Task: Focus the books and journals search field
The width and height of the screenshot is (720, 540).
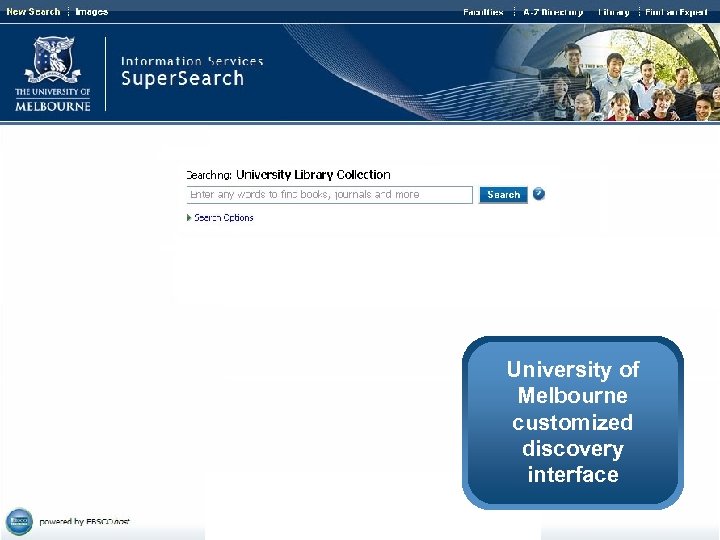Action: click(x=329, y=195)
